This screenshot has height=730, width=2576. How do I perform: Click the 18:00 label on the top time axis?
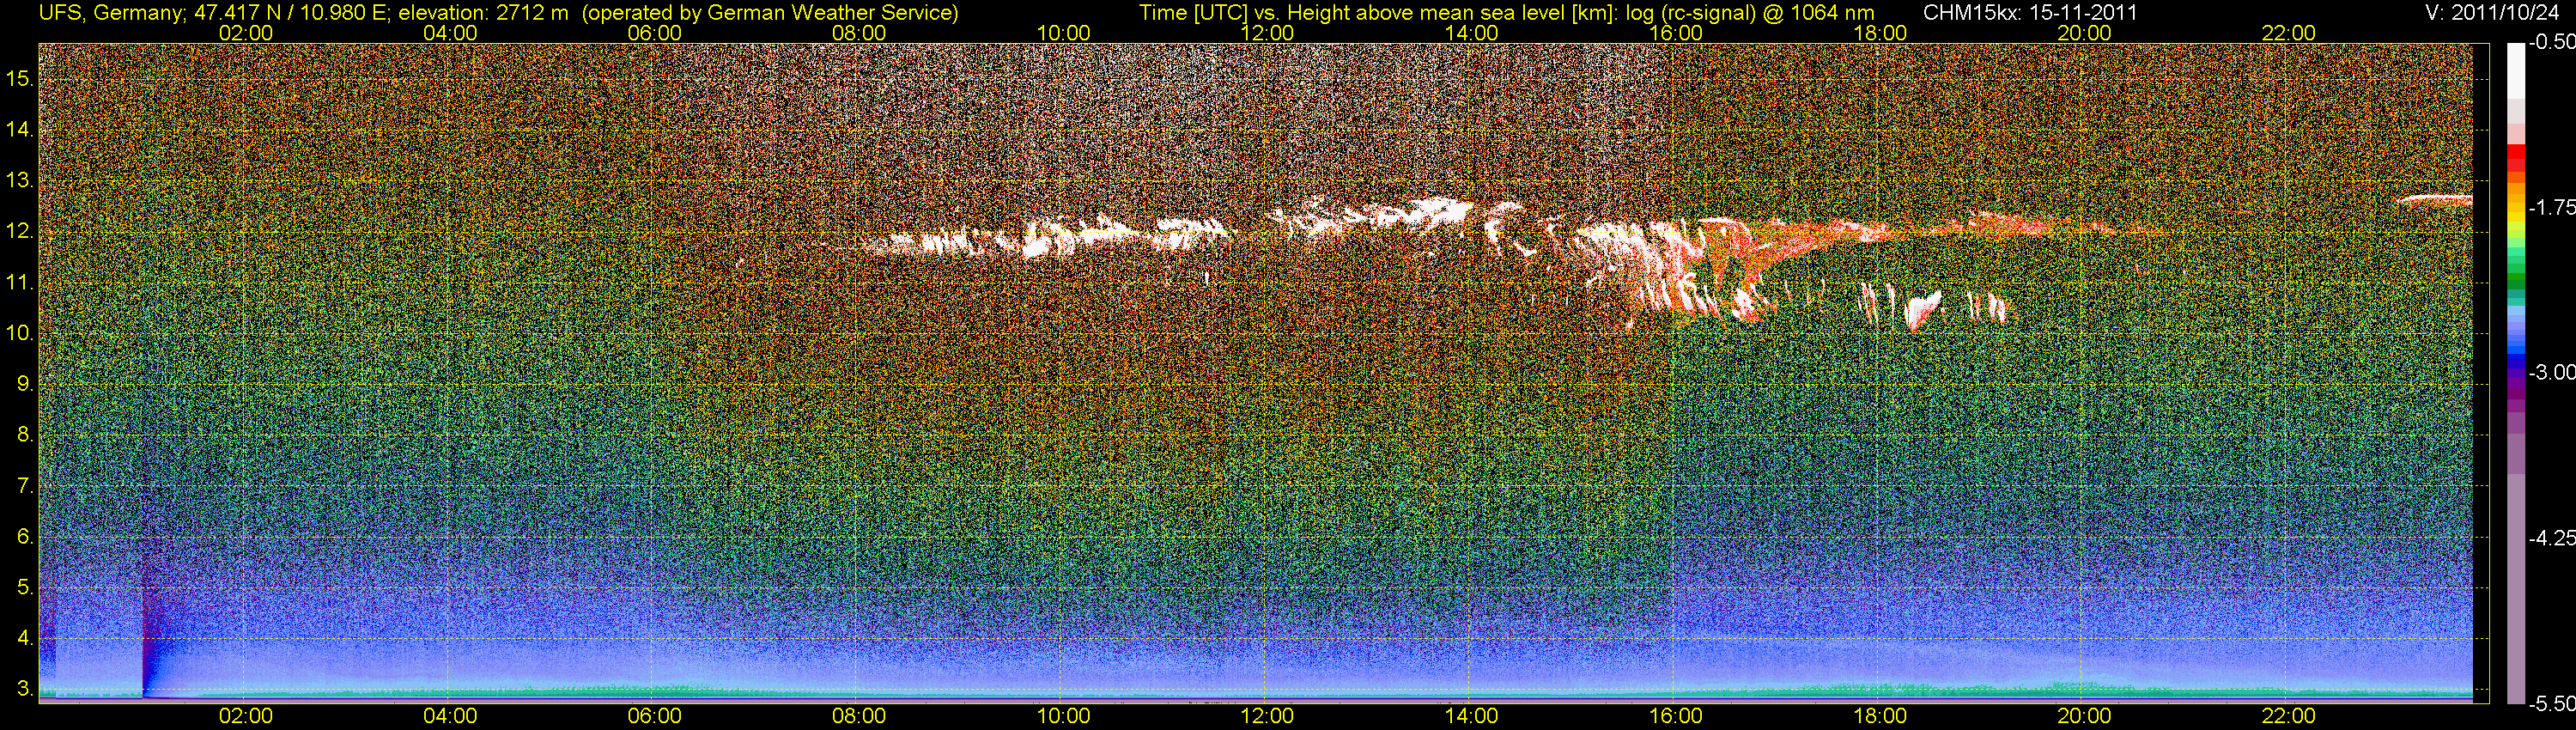(x=1880, y=33)
